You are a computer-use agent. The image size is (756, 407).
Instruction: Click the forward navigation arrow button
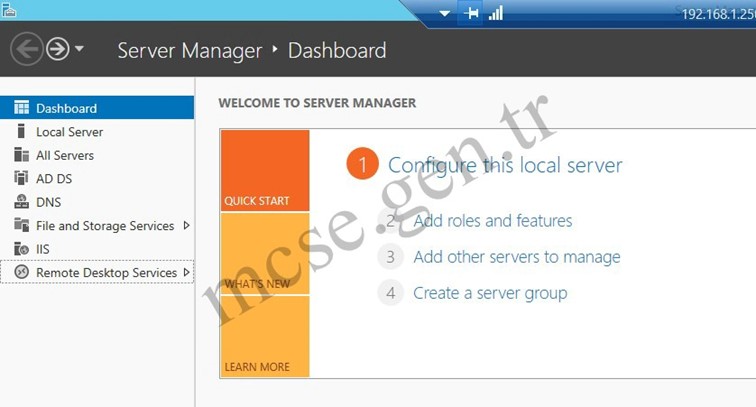[x=57, y=49]
